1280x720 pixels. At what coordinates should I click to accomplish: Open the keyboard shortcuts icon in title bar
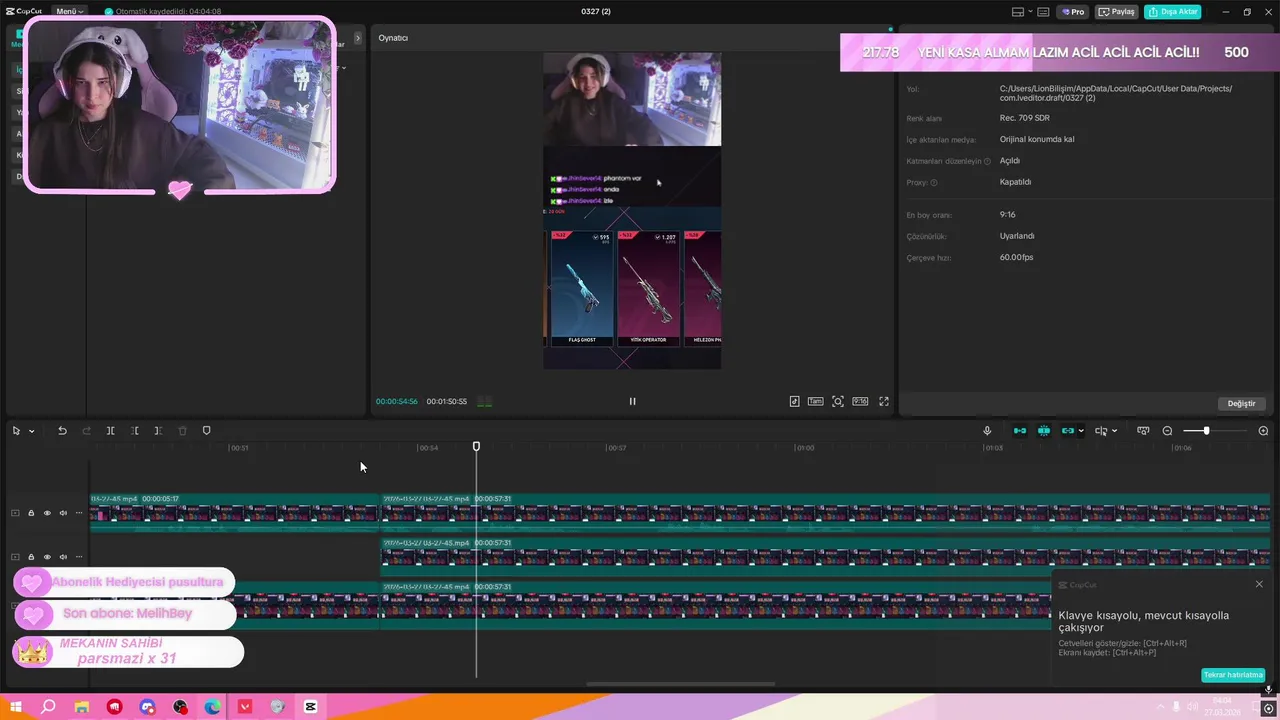1043,12
